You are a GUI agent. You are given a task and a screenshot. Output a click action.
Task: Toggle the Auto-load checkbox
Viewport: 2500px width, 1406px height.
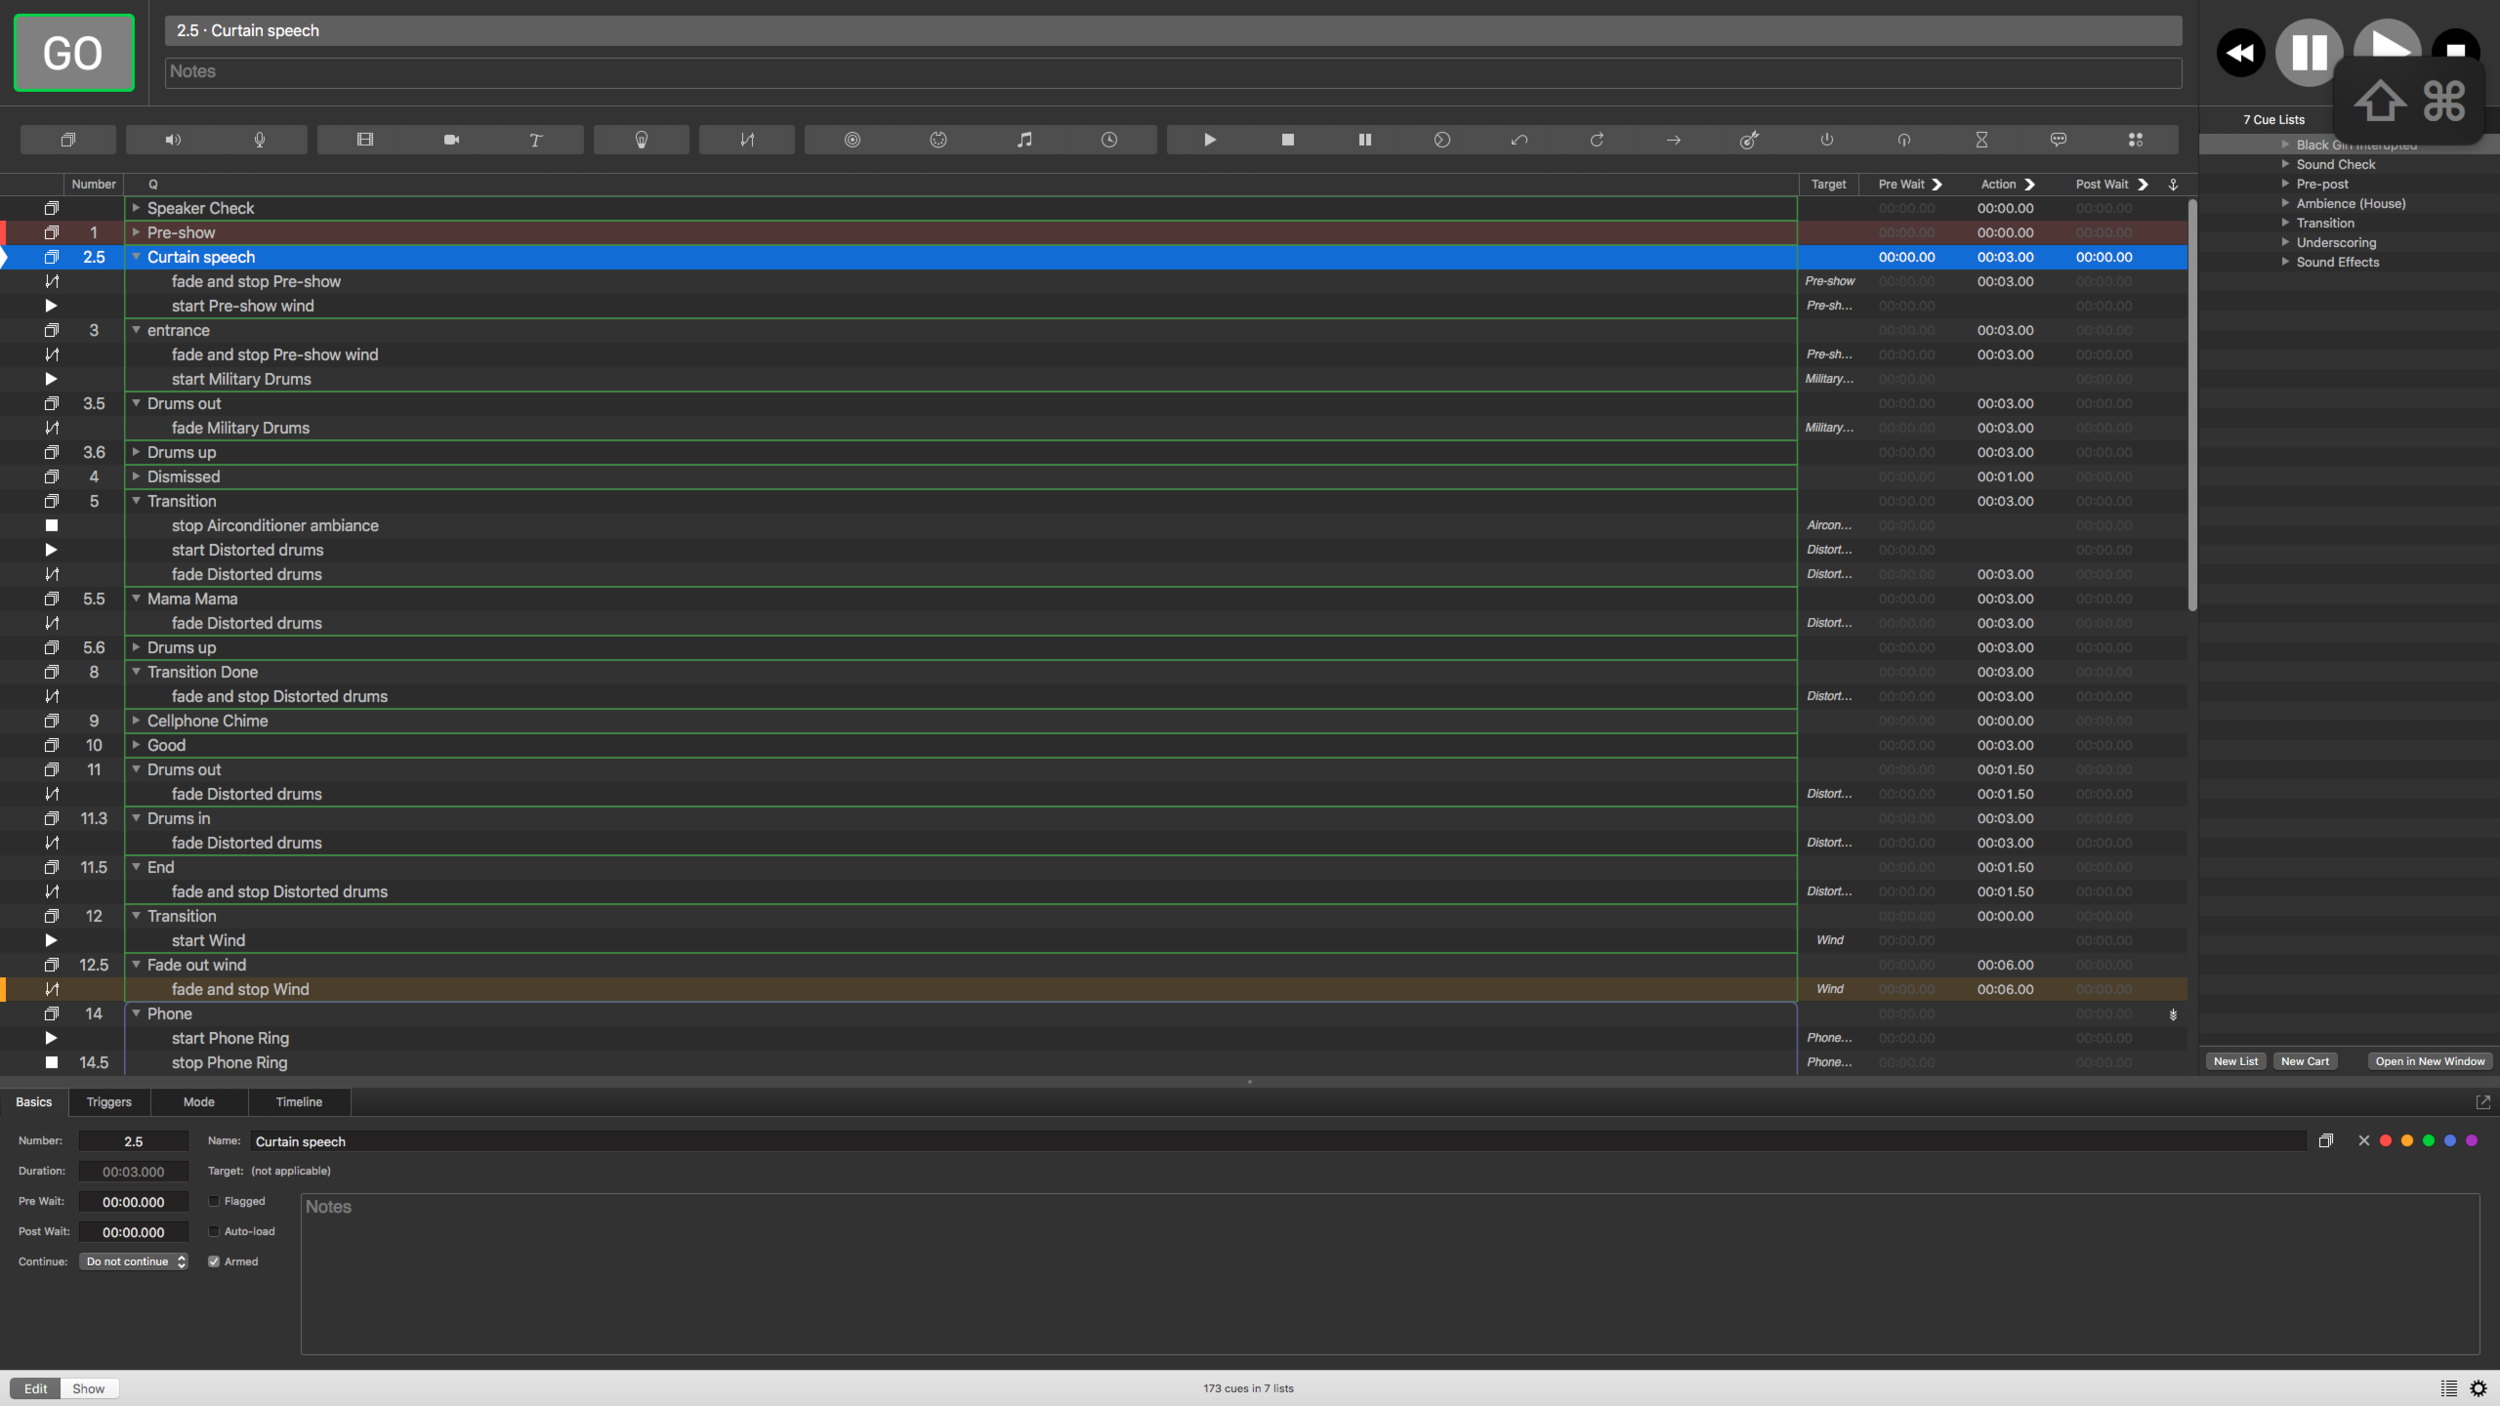tap(214, 1231)
